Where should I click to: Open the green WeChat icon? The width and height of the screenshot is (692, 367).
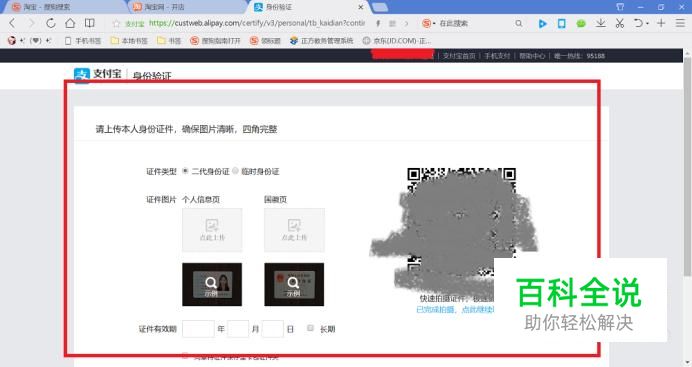tap(581, 23)
